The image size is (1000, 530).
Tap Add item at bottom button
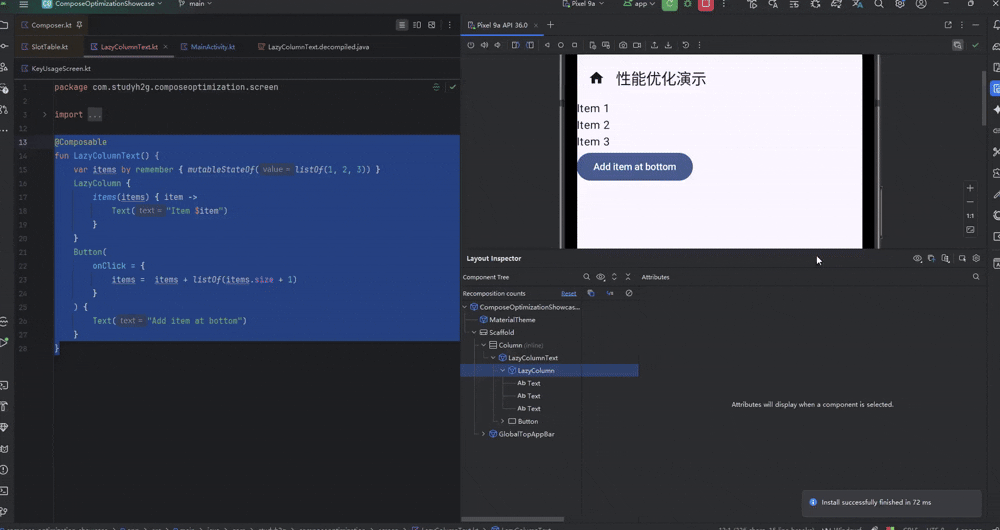point(635,167)
